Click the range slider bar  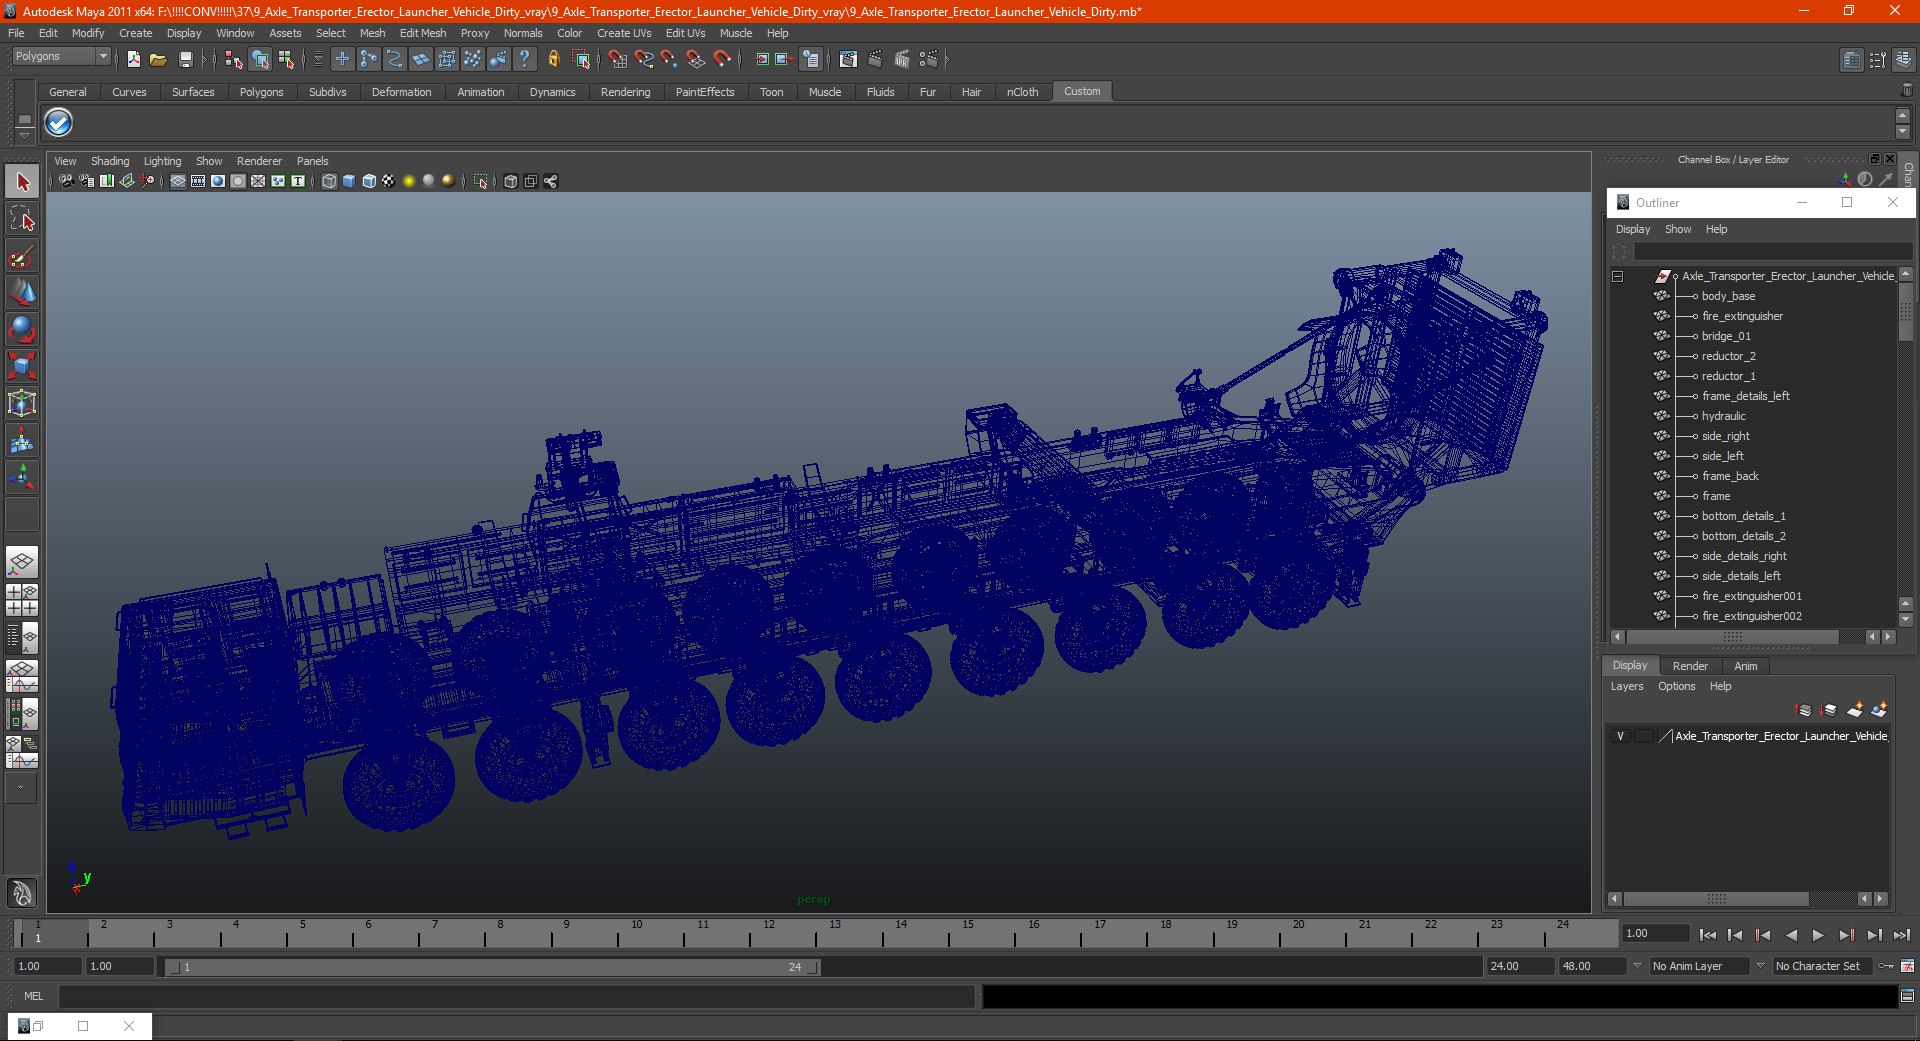[x=493, y=967]
